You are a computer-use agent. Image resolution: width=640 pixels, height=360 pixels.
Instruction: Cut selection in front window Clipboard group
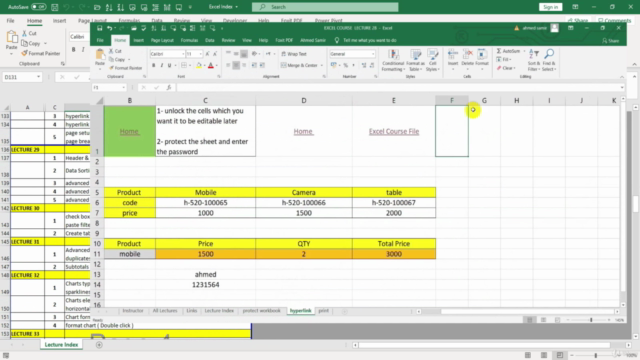(115, 51)
